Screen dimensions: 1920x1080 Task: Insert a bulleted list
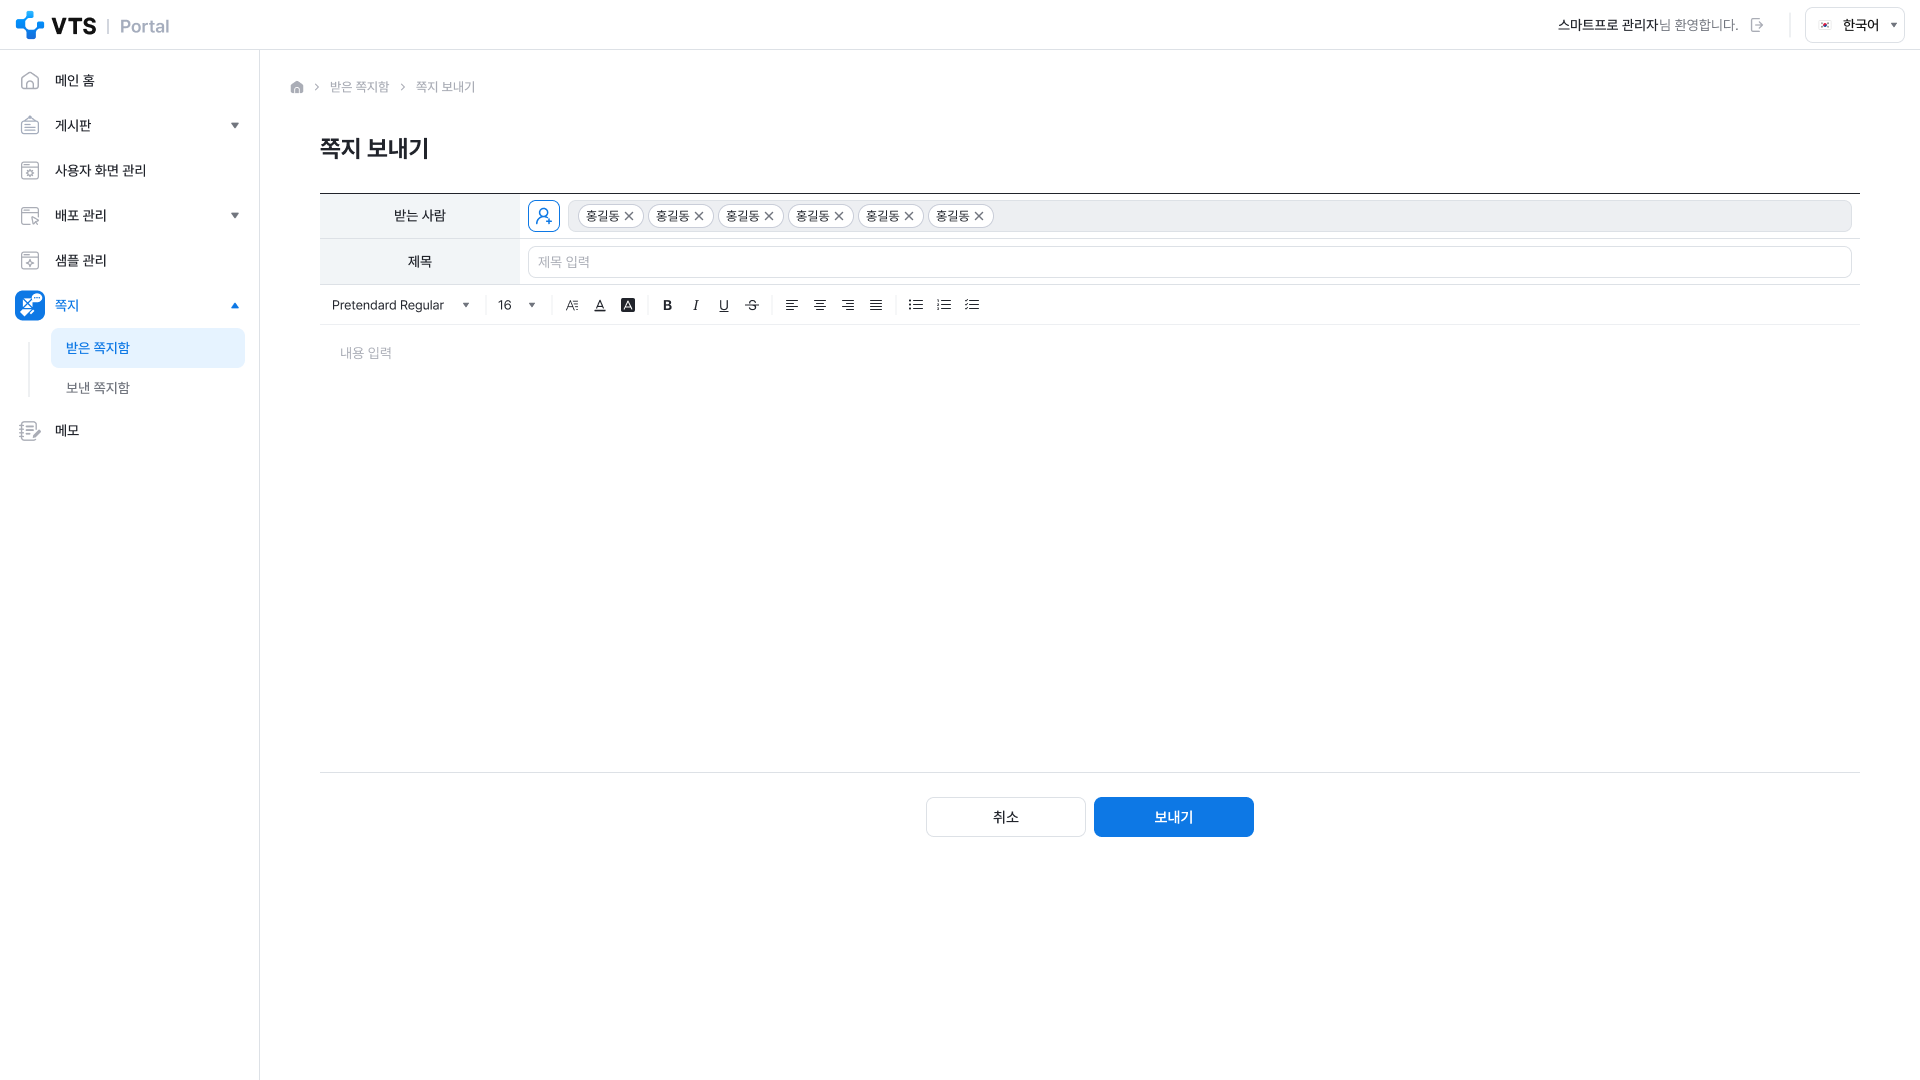tap(916, 305)
